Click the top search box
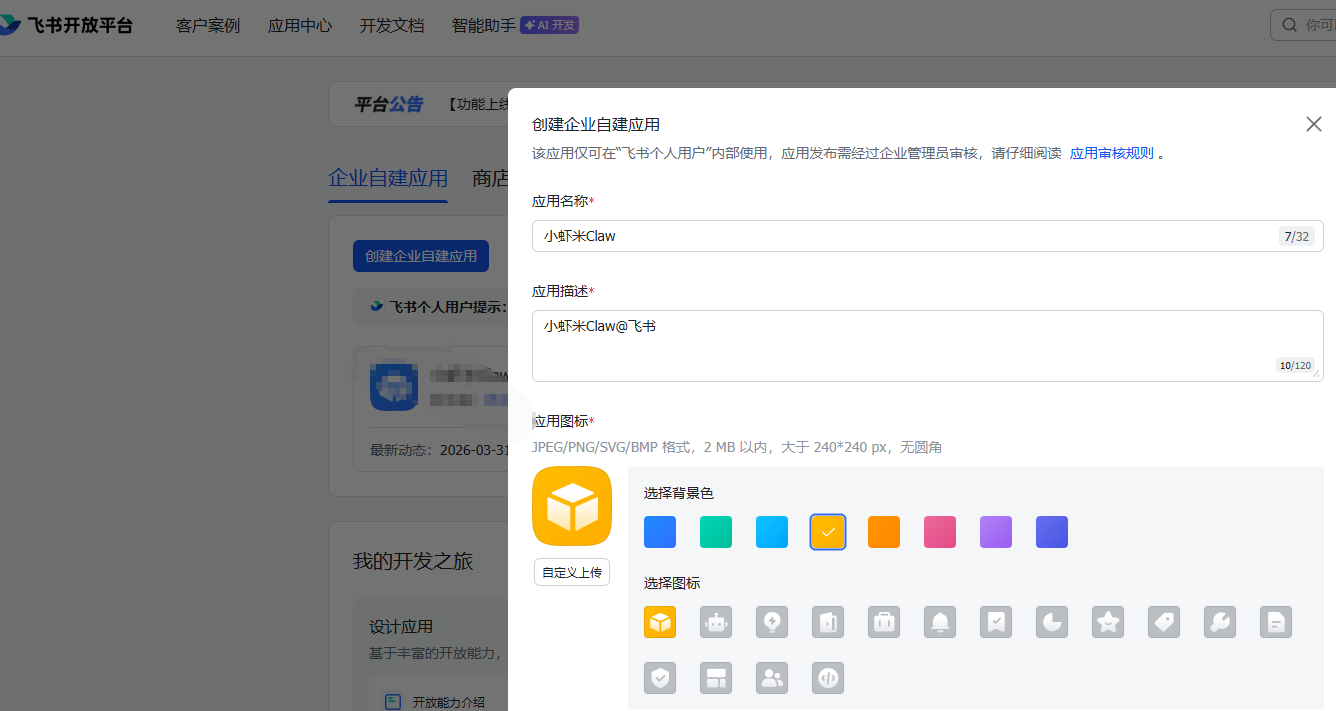Image resolution: width=1336 pixels, height=711 pixels. [x=1303, y=25]
